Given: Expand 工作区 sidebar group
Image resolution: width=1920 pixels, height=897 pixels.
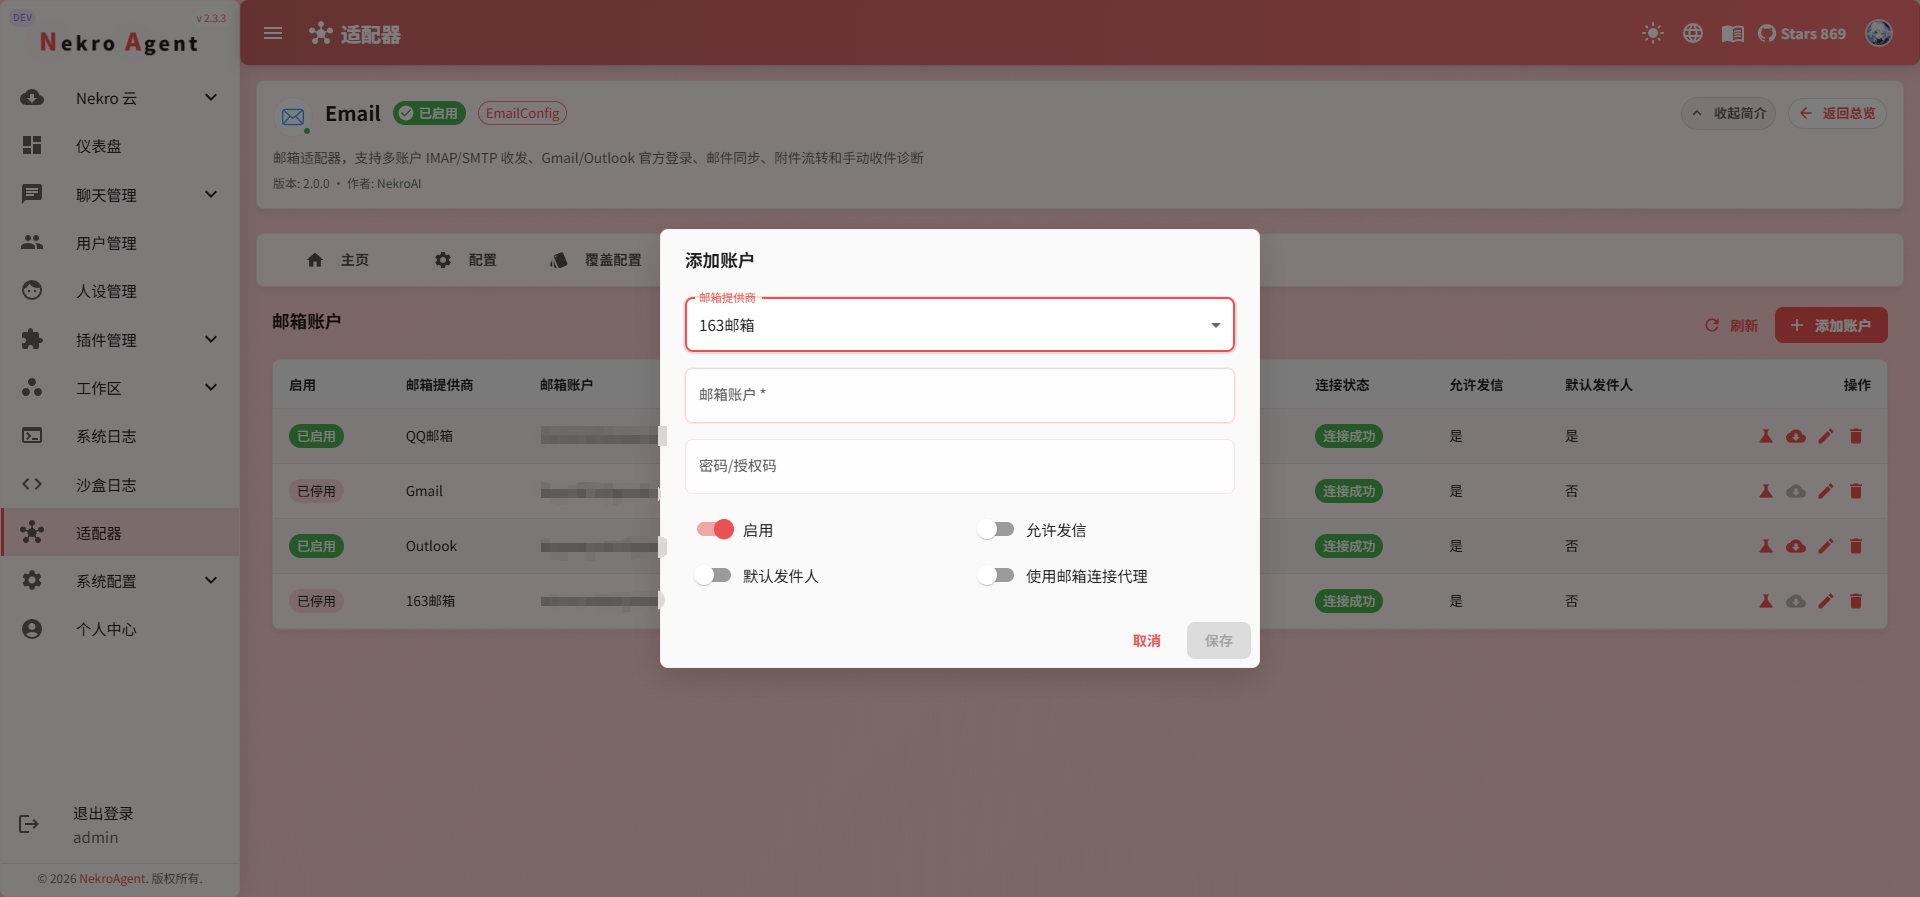Looking at the screenshot, I should [120, 388].
